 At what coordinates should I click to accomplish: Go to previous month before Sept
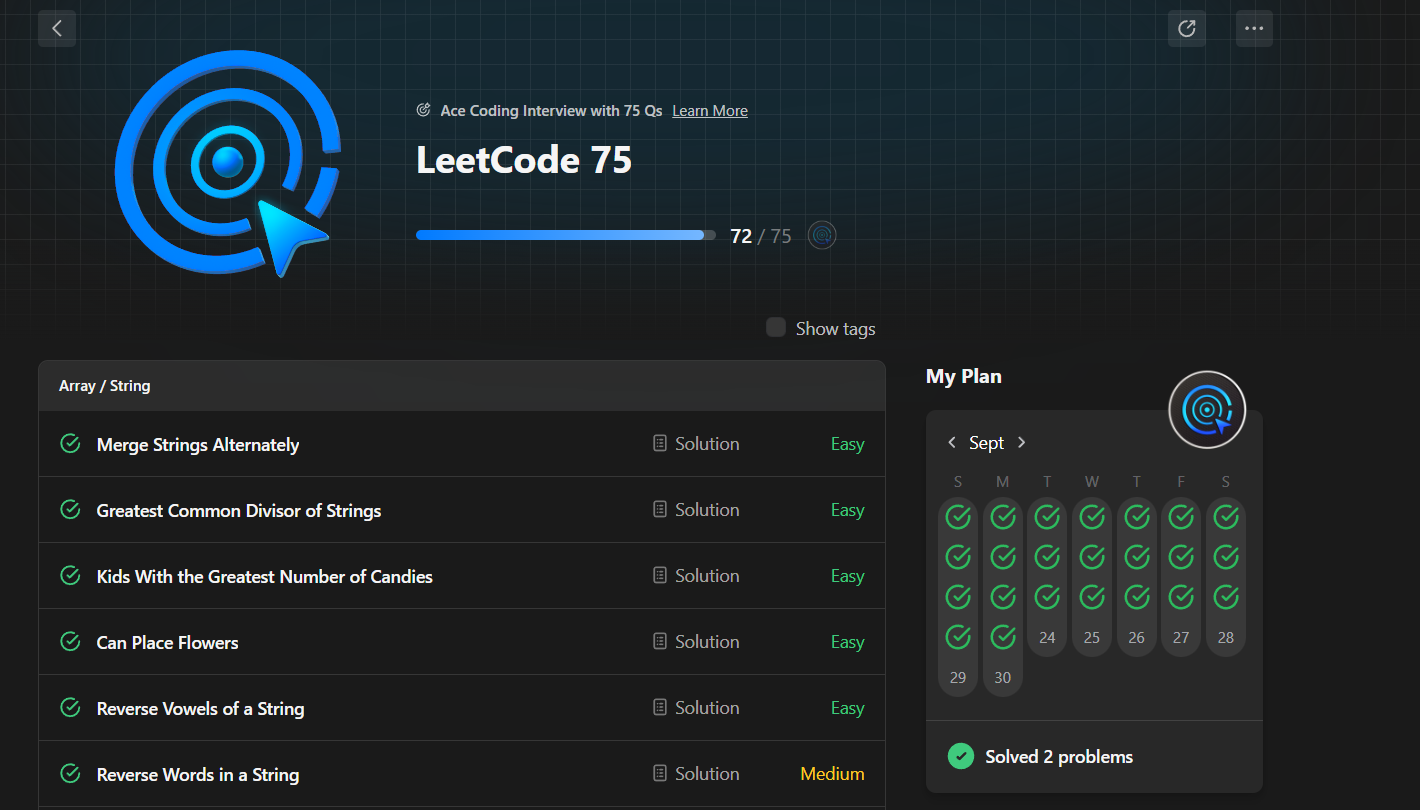coord(952,442)
